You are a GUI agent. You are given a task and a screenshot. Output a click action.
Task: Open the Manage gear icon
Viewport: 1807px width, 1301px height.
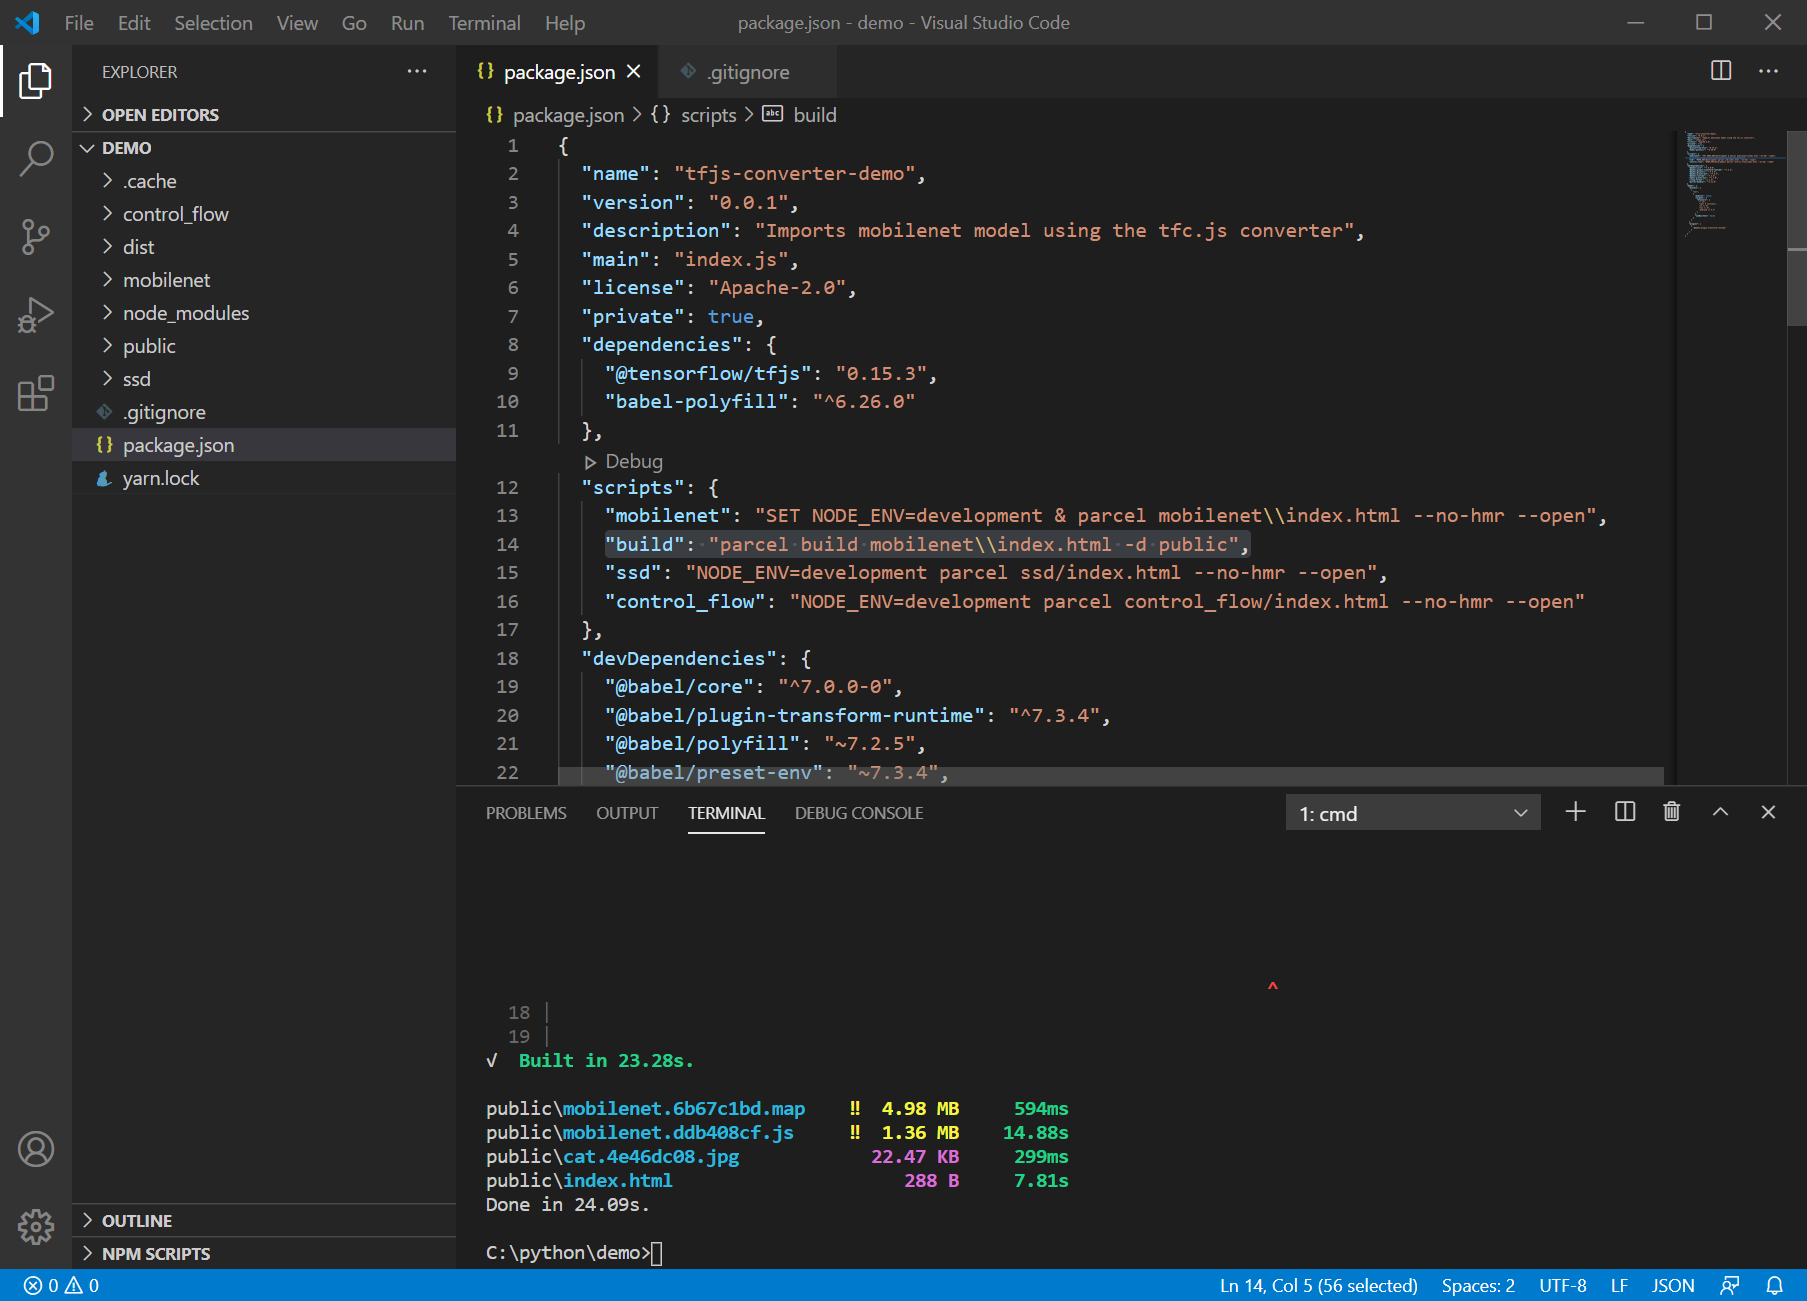click(36, 1226)
